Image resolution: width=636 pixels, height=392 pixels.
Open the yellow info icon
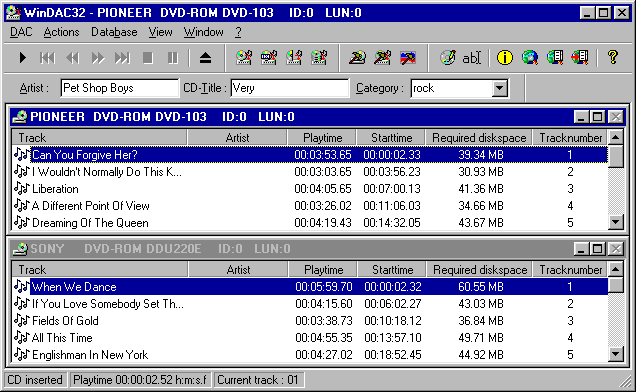coord(505,58)
